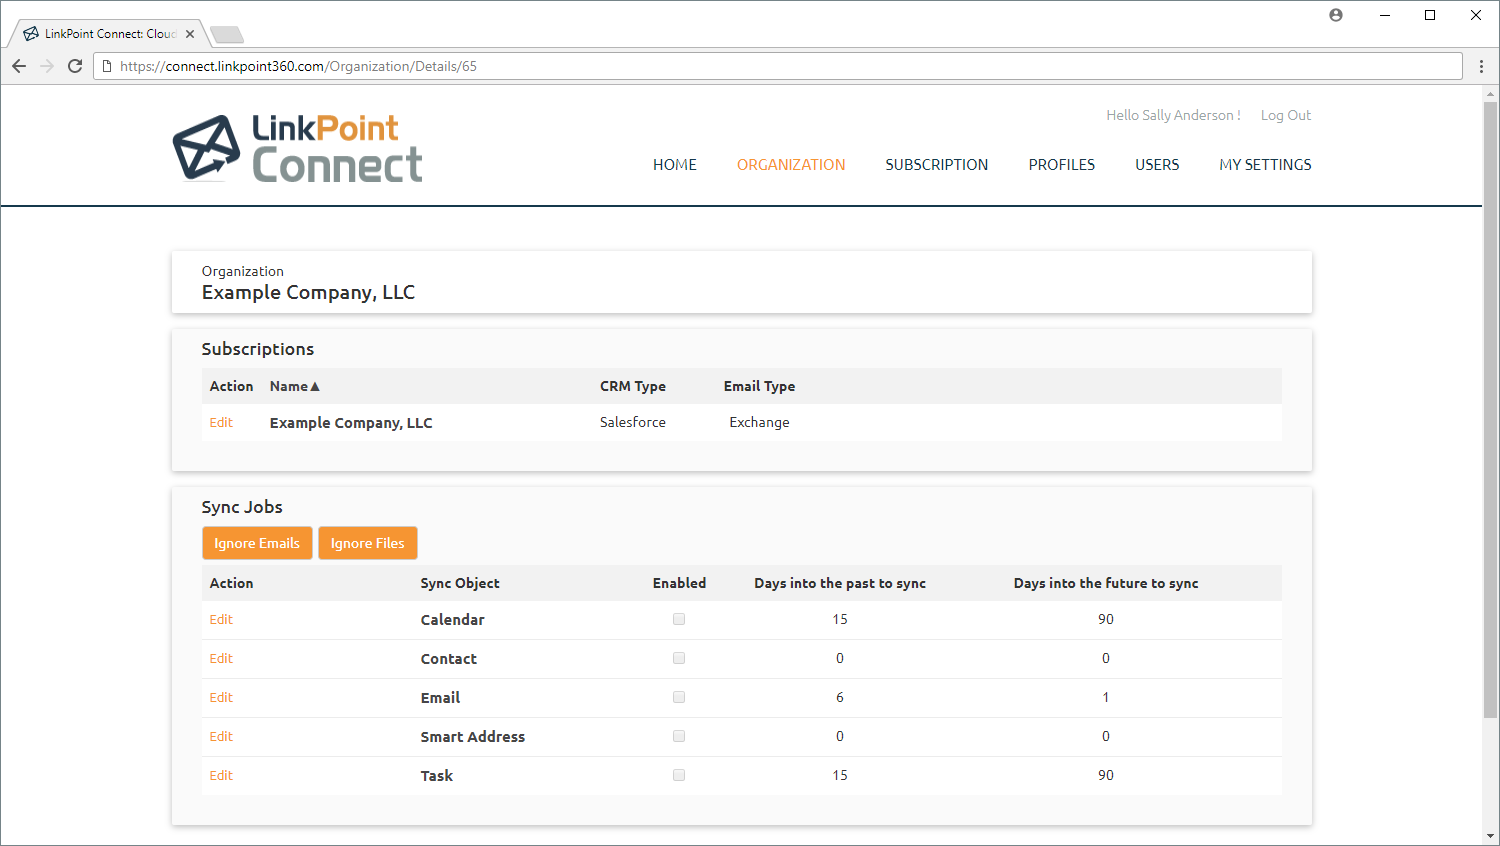The height and width of the screenshot is (846, 1500).
Task: Toggle Enabled checkbox for Calendar
Action: tap(679, 619)
